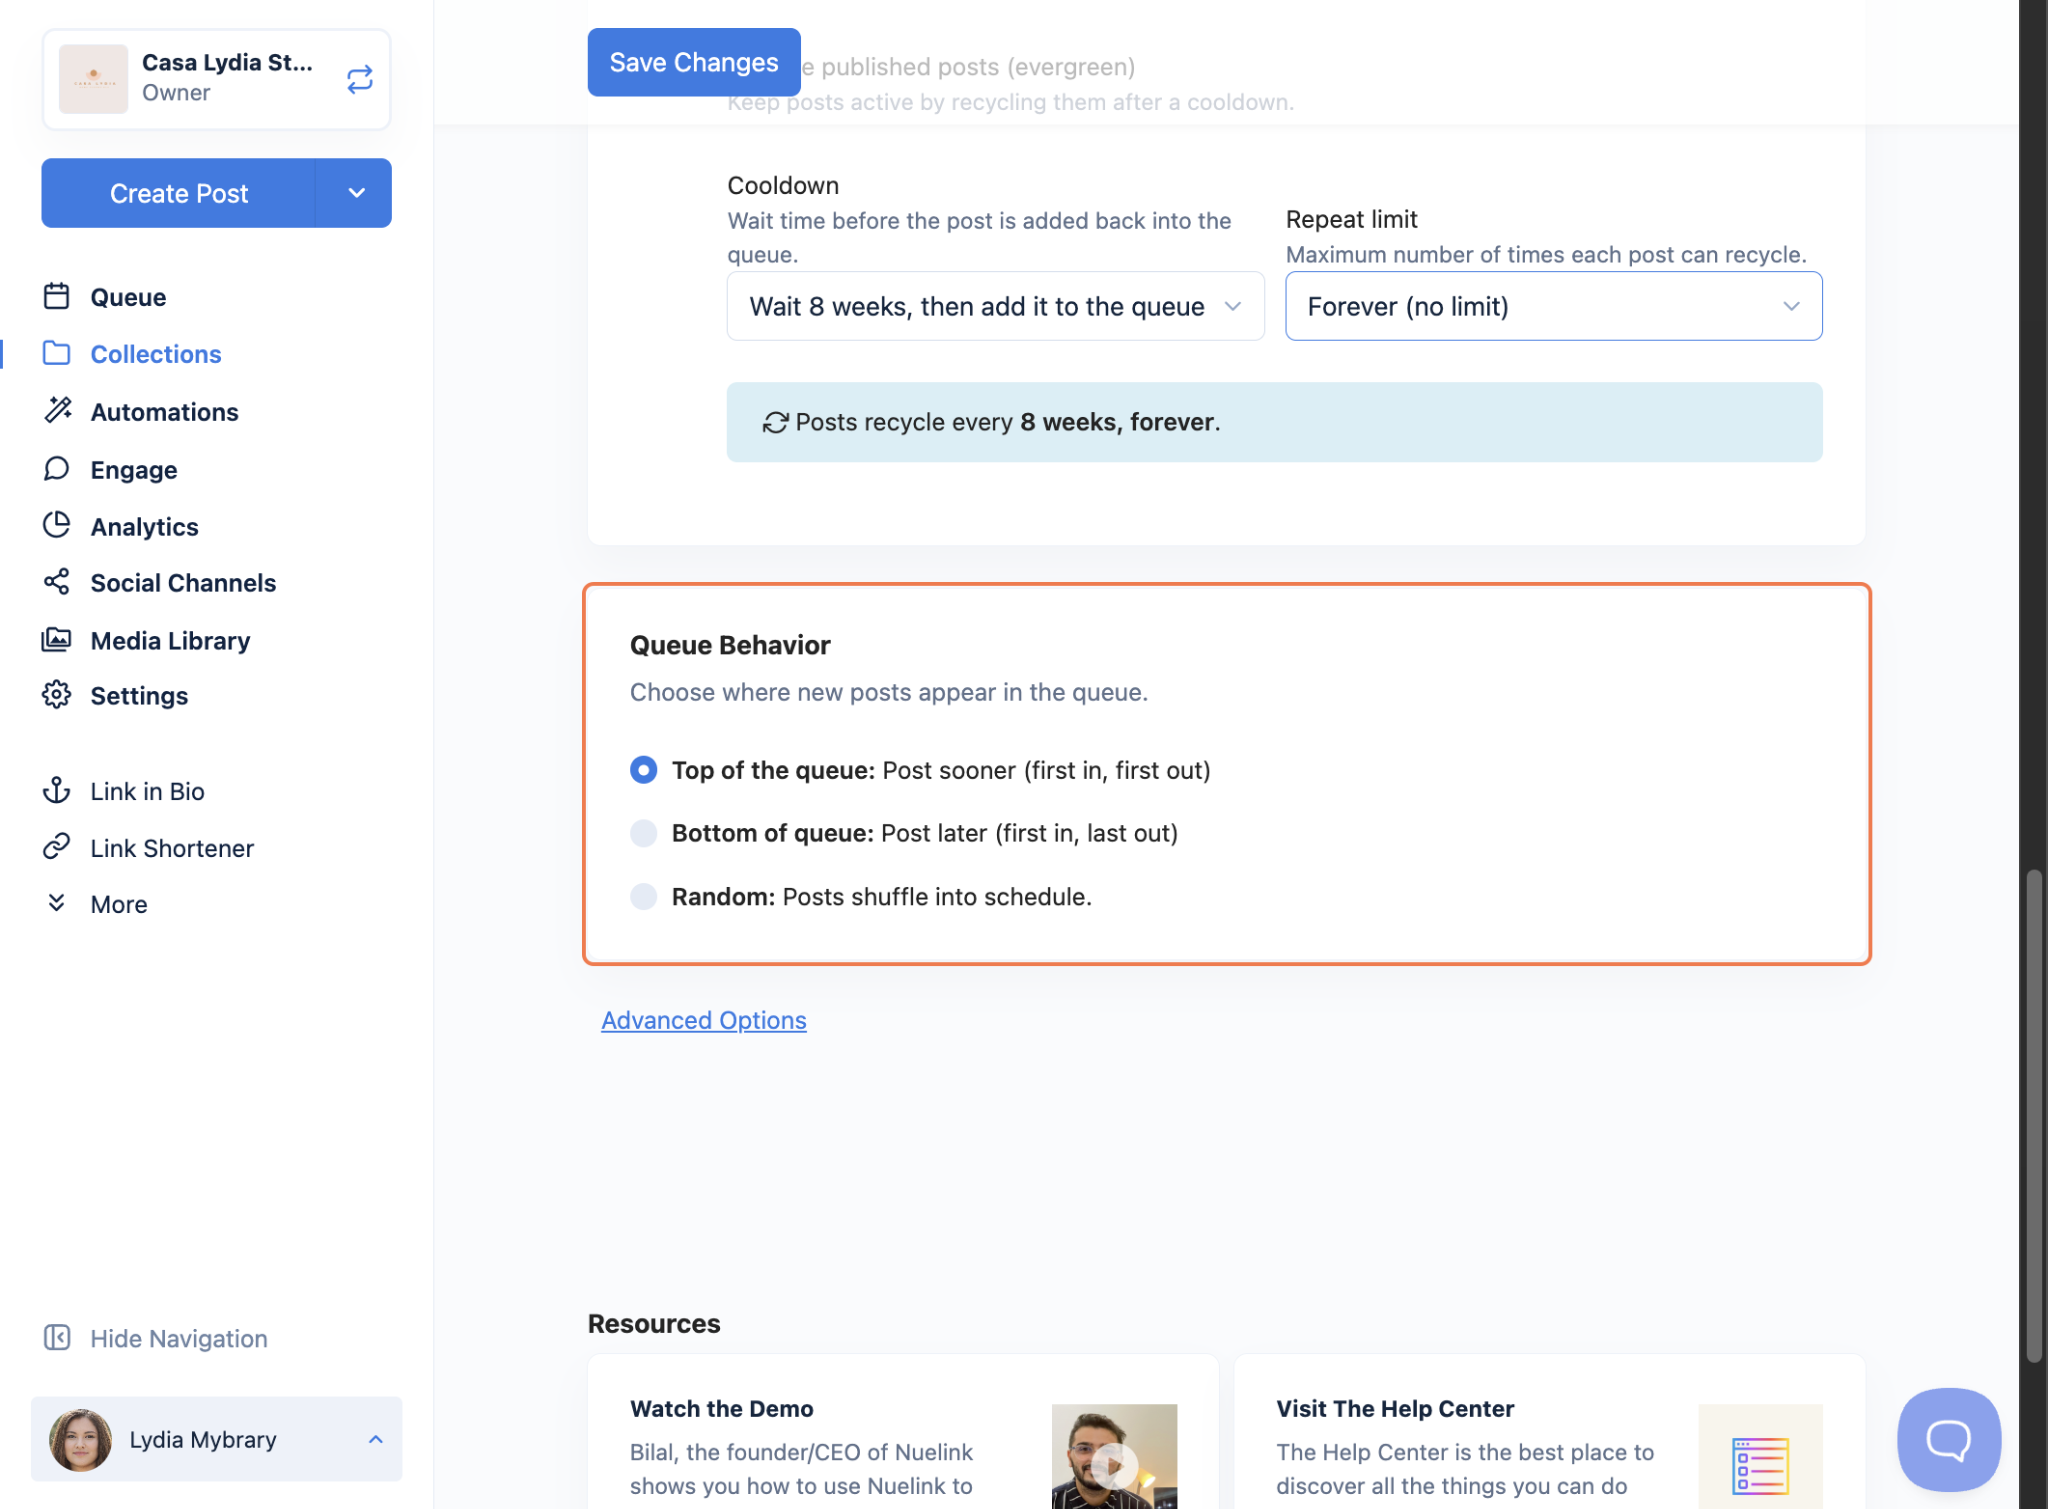This screenshot has width=2048, height=1509.
Task: Select Bottom of queue radio option
Action: (644, 833)
